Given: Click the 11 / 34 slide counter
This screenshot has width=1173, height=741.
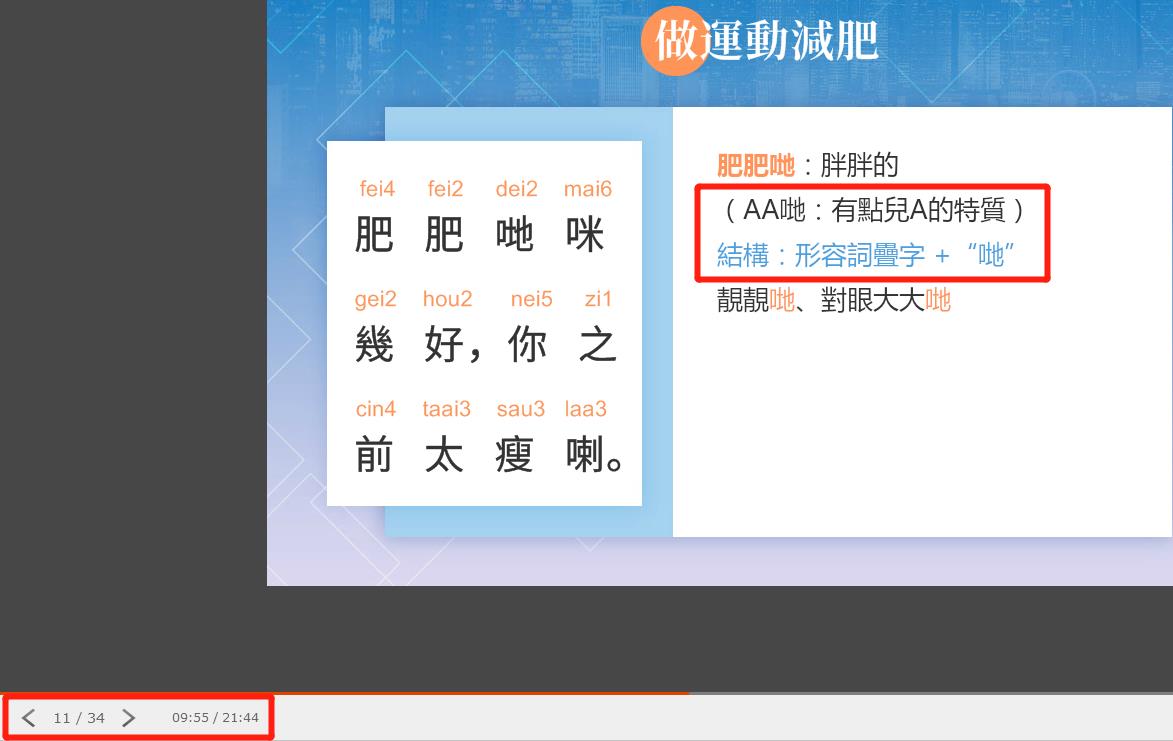Looking at the screenshot, I should (79, 718).
